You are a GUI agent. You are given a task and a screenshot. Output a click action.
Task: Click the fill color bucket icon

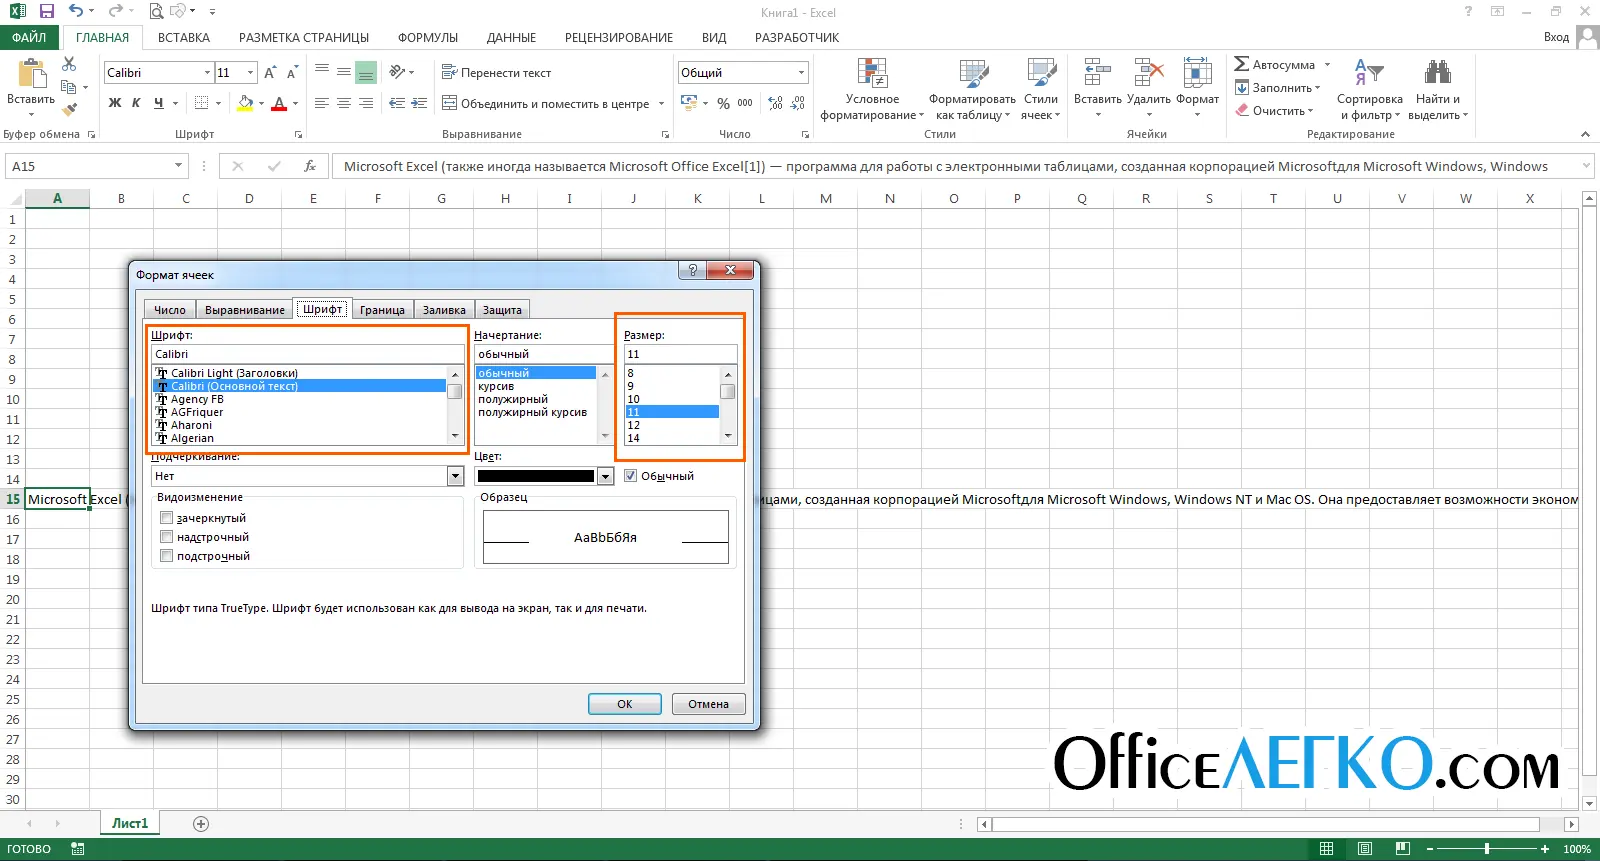point(246,103)
